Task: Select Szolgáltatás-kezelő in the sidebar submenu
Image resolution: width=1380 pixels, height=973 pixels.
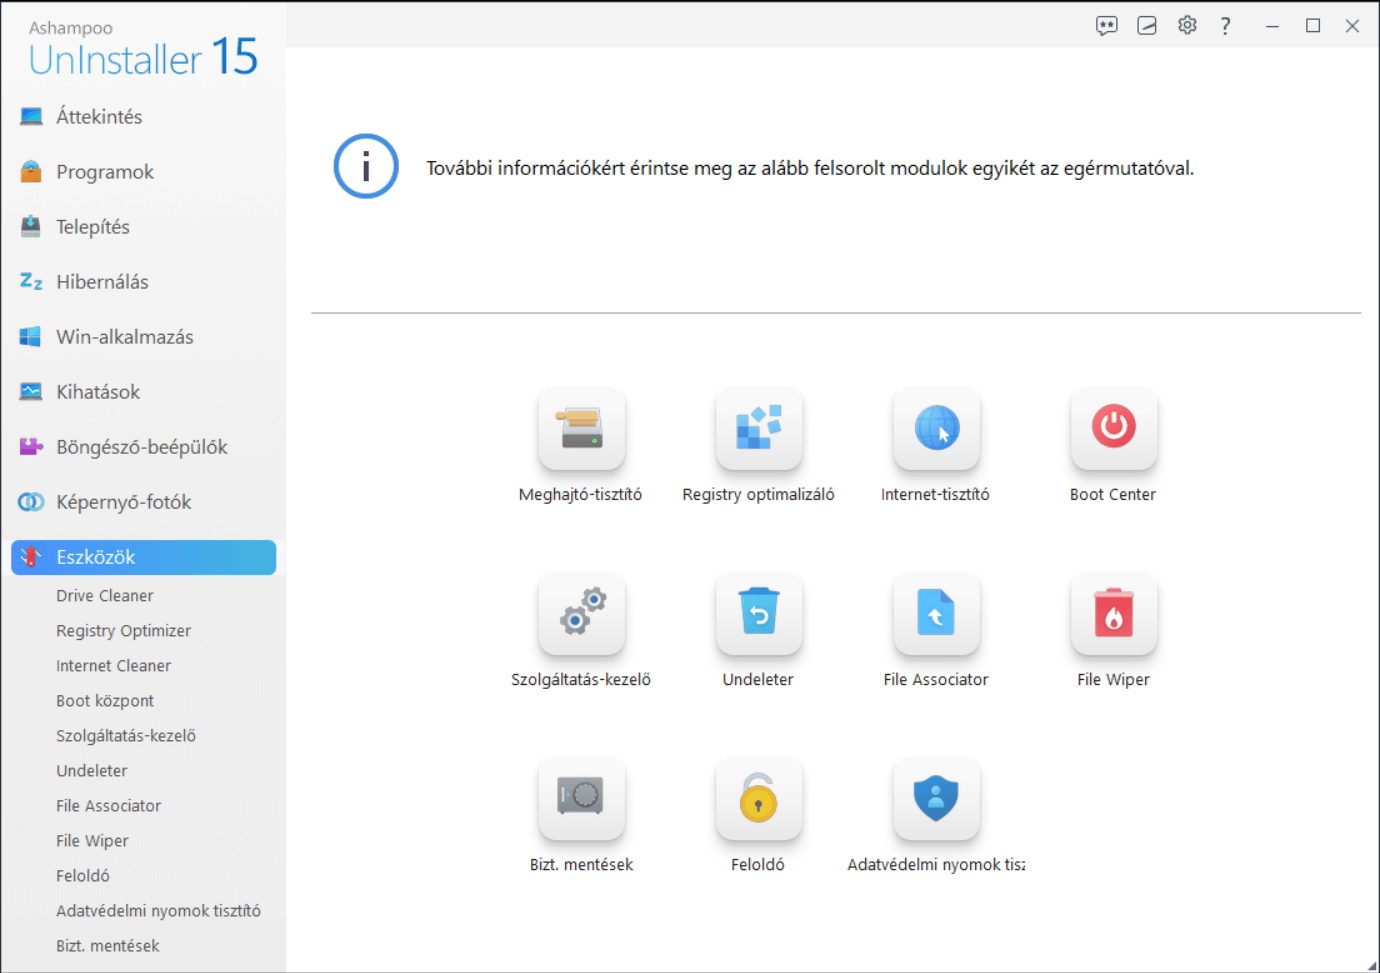Action: (x=125, y=736)
